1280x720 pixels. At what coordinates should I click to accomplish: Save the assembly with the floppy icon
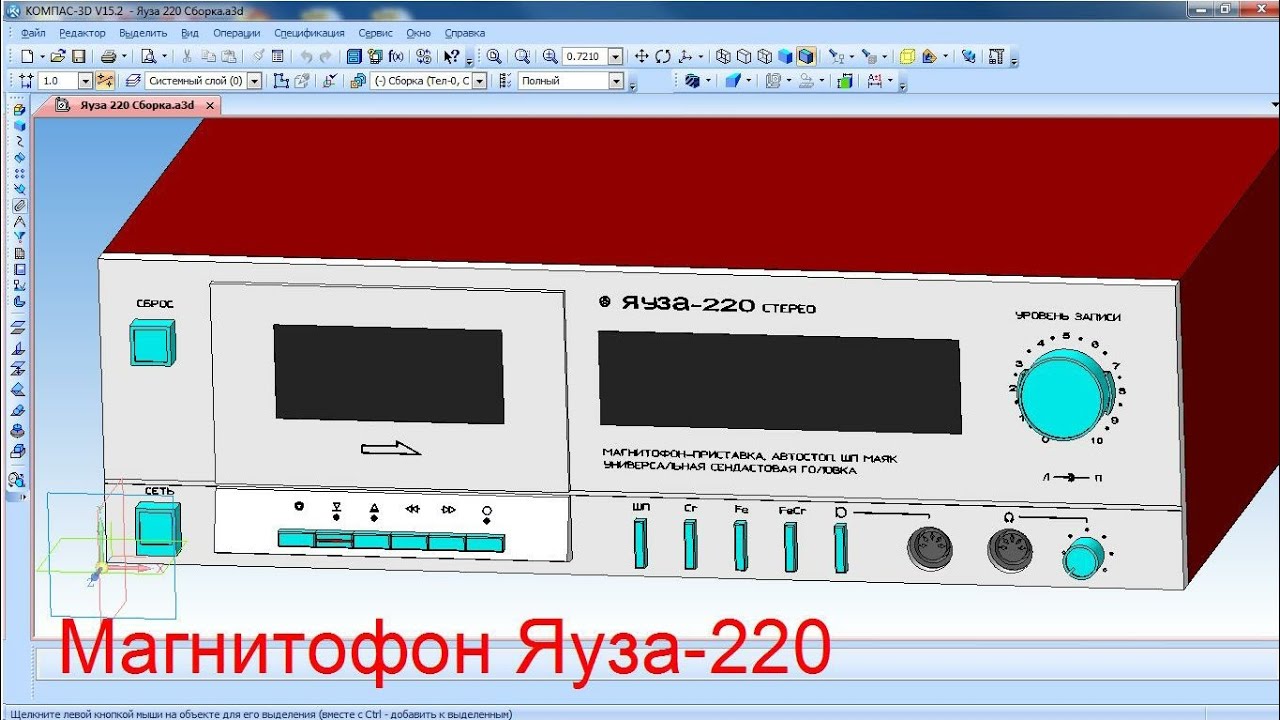[x=79, y=57]
